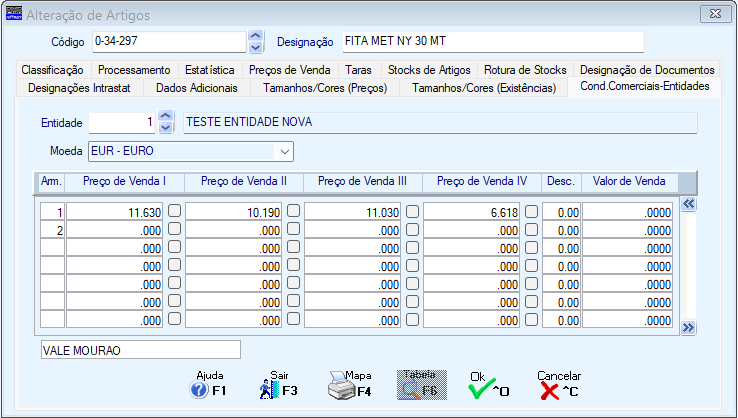Open the Estatística tab
The image size is (738, 418).
click(x=209, y=70)
